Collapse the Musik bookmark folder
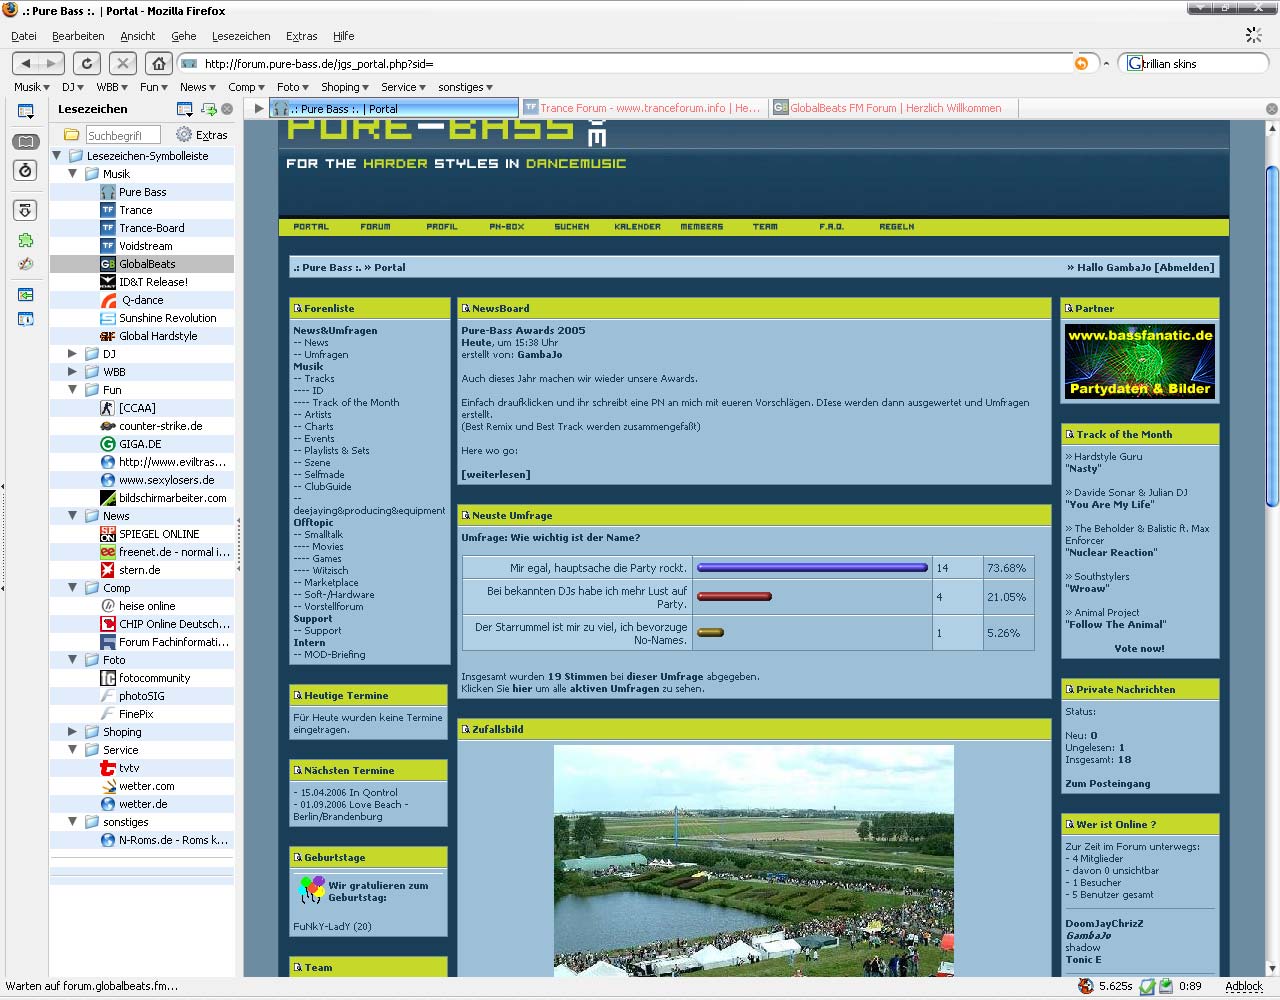1280x1000 pixels. point(73,174)
